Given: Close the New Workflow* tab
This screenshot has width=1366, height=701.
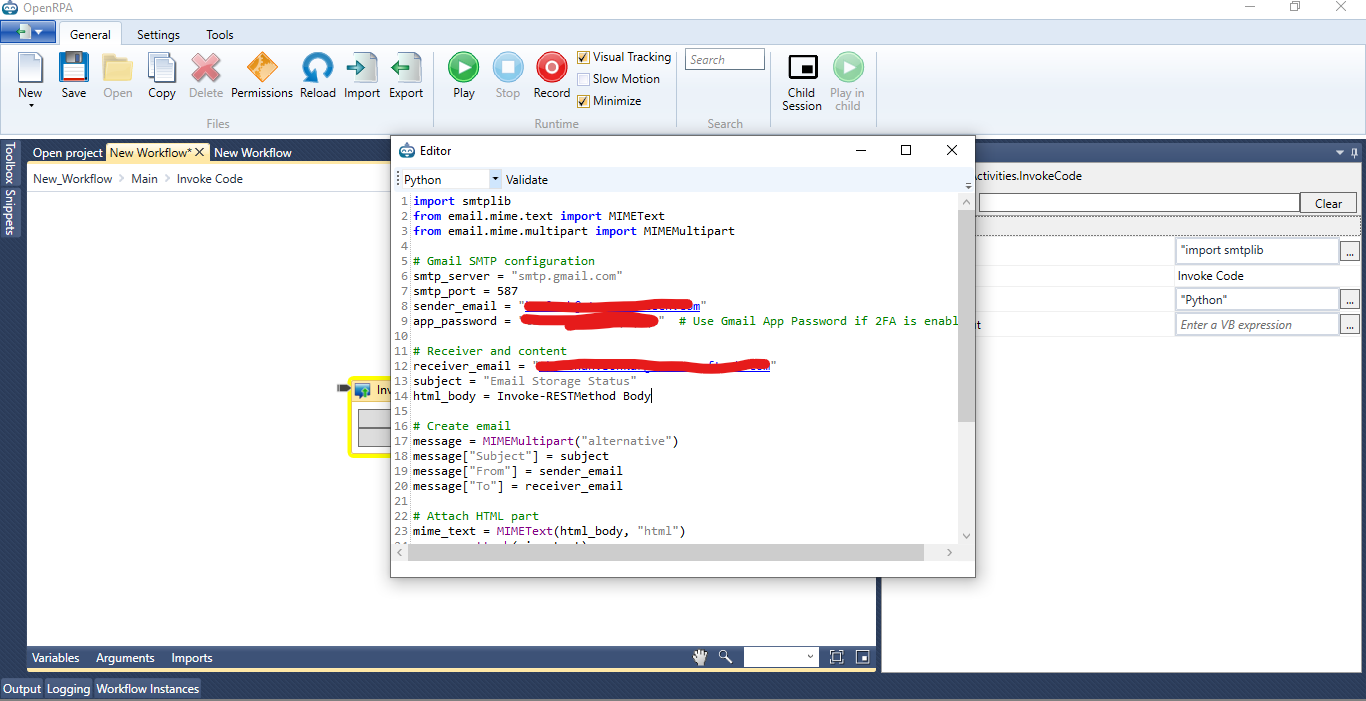Looking at the screenshot, I should tap(200, 152).
